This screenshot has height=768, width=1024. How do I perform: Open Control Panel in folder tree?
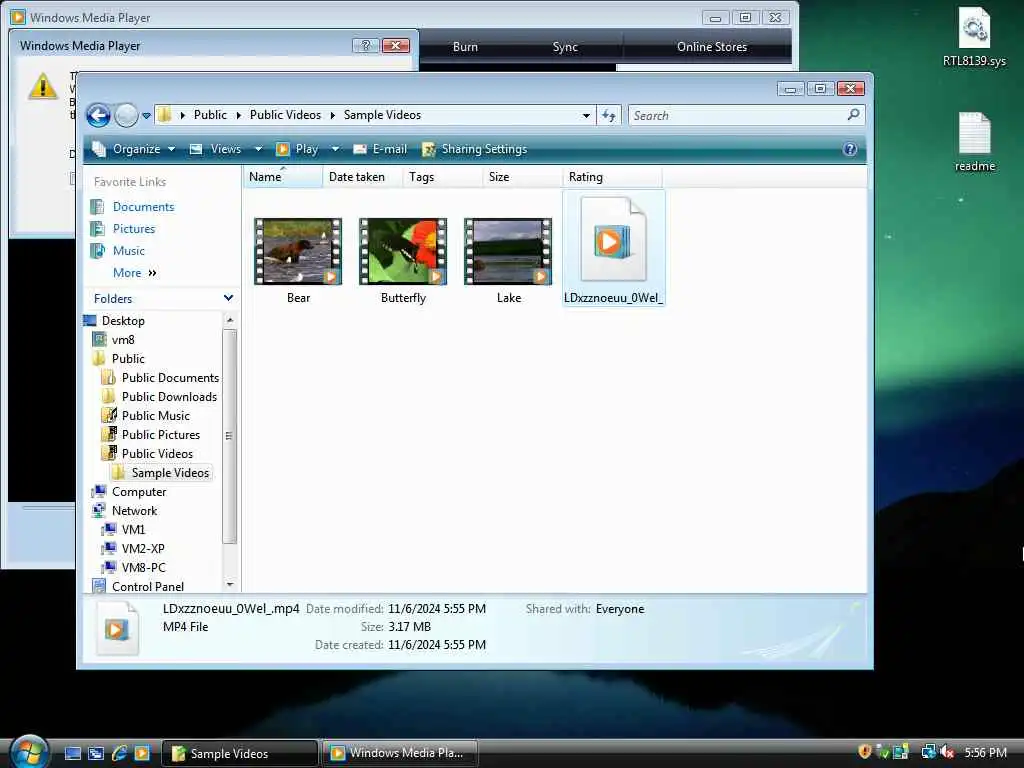pos(148,586)
